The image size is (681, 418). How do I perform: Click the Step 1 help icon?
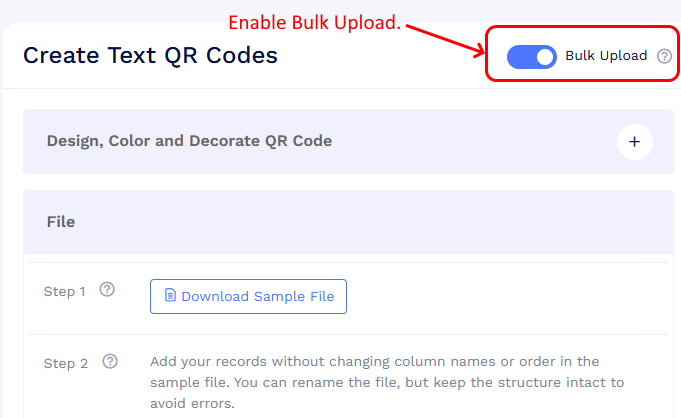coord(107,289)
